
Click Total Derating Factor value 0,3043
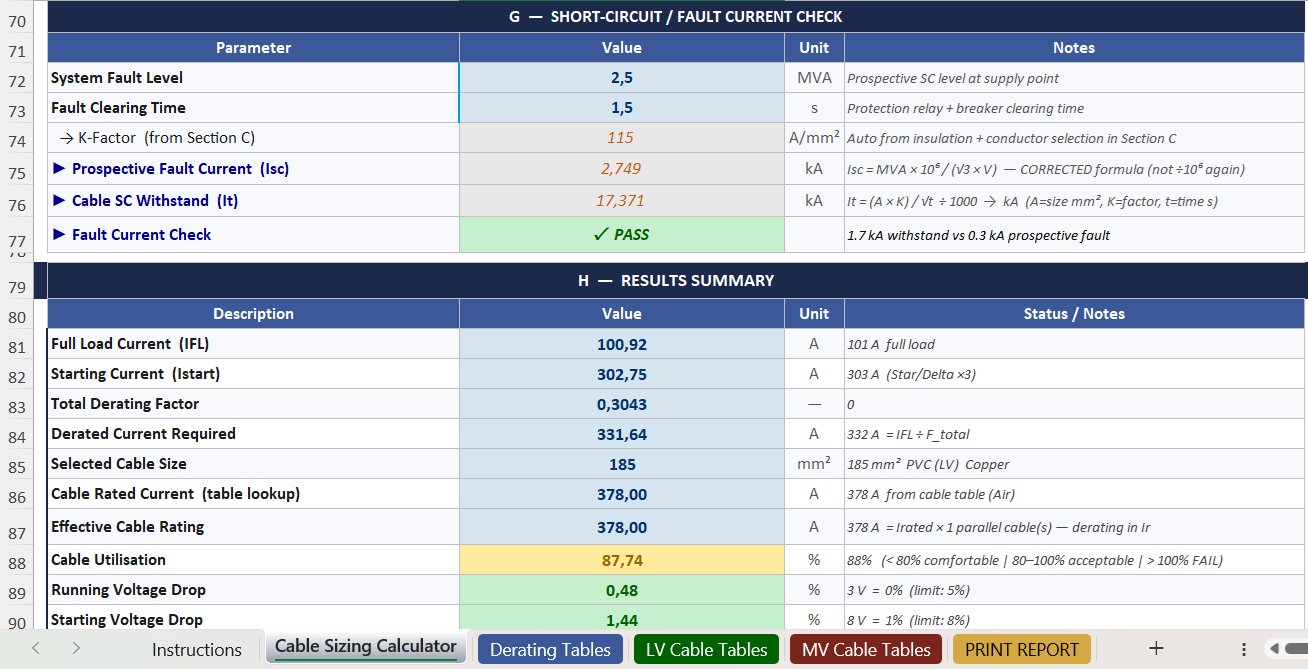pos(622,404)
